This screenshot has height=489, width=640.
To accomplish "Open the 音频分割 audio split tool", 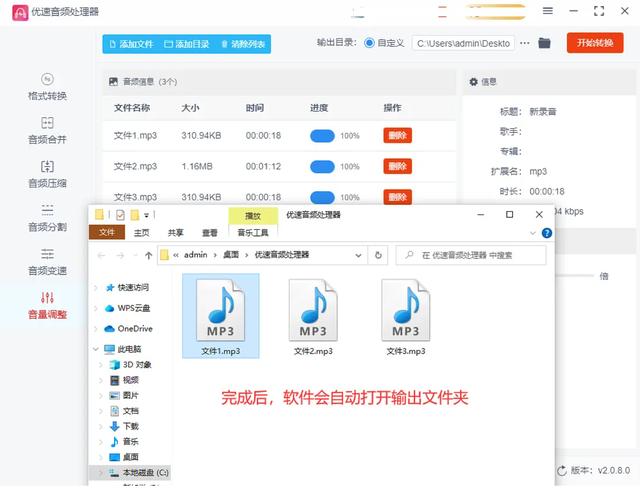I will 47,218.
